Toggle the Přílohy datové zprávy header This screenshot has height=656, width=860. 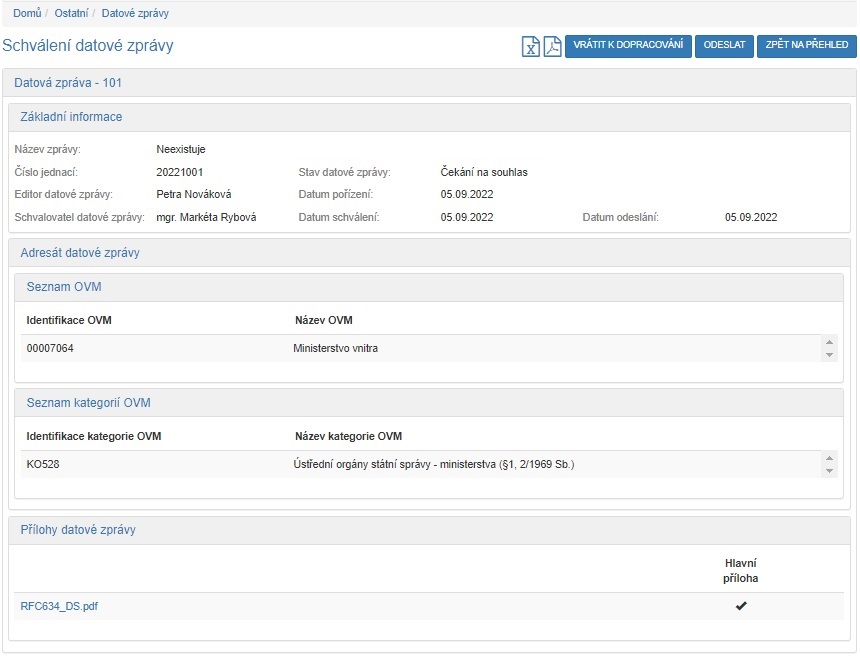tap(78, 530)
